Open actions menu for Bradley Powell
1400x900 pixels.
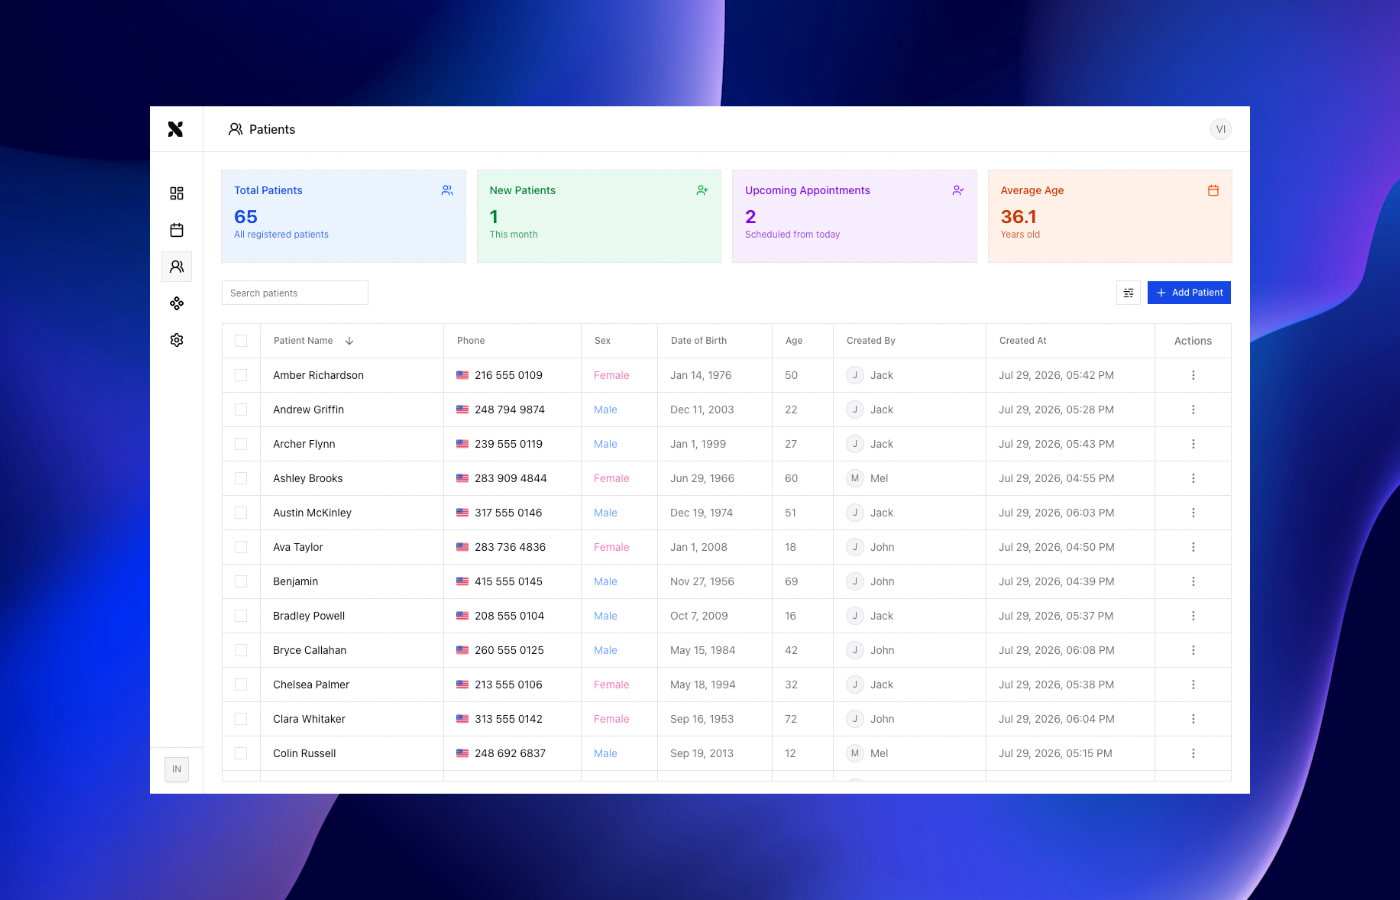click(x=1193, y=616)
